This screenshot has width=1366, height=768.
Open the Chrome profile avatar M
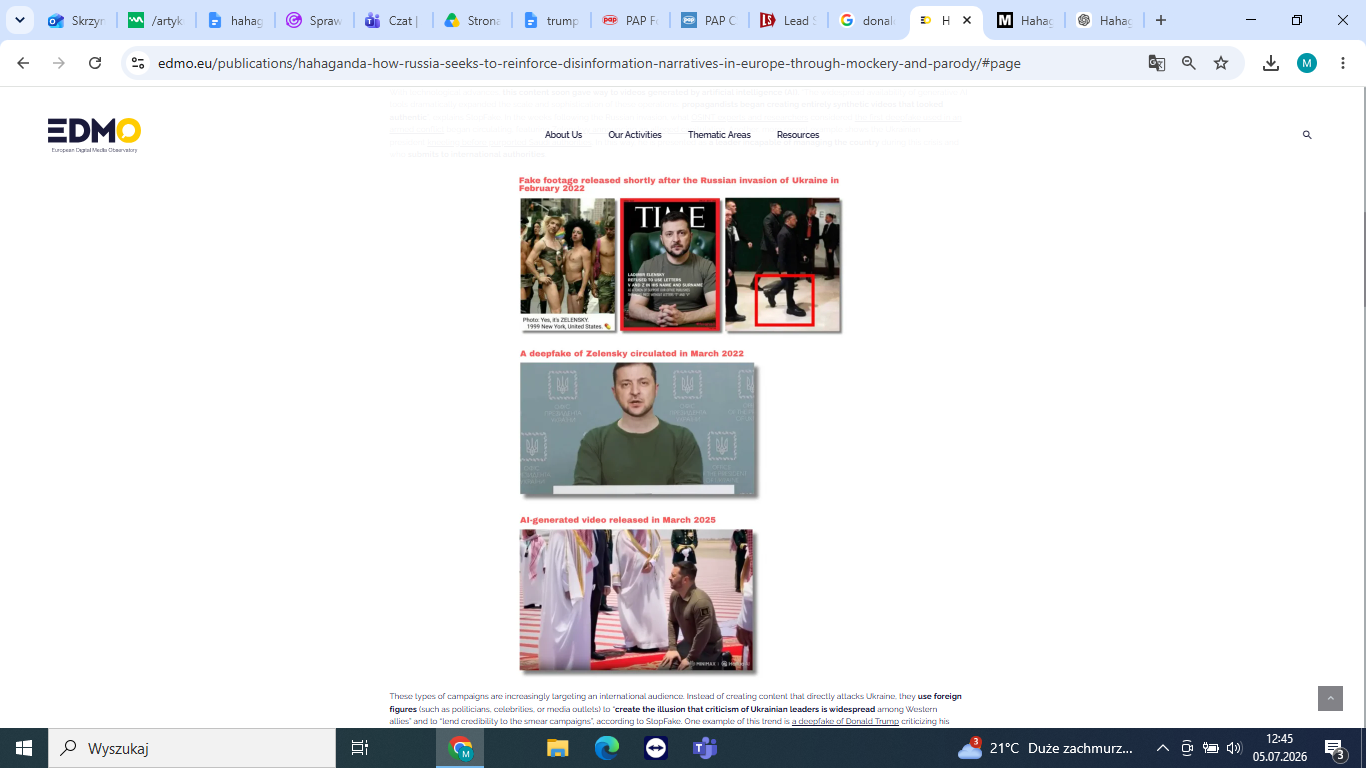(1307, 63)
